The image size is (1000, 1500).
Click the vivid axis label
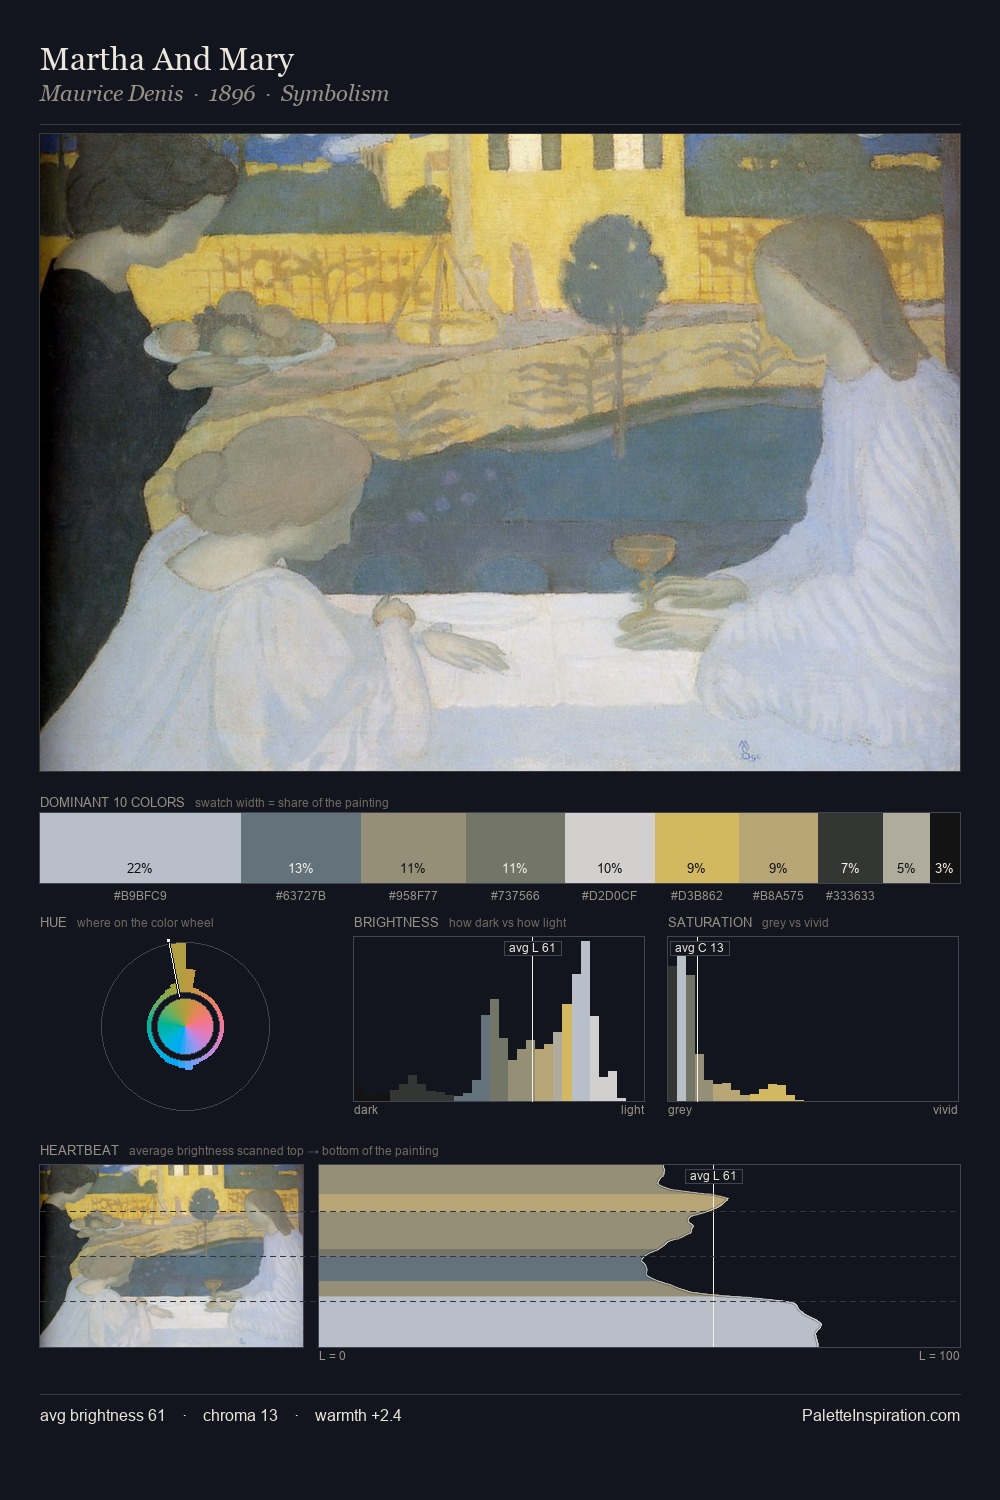945,1110
